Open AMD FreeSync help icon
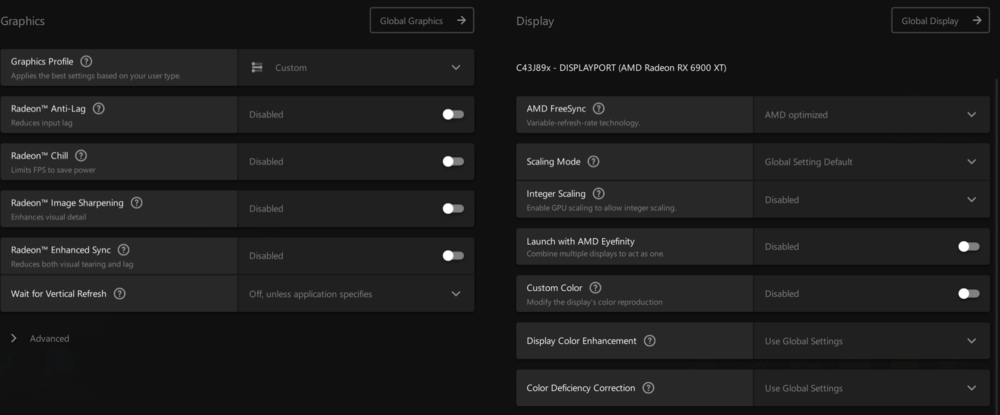 [598, 108]
